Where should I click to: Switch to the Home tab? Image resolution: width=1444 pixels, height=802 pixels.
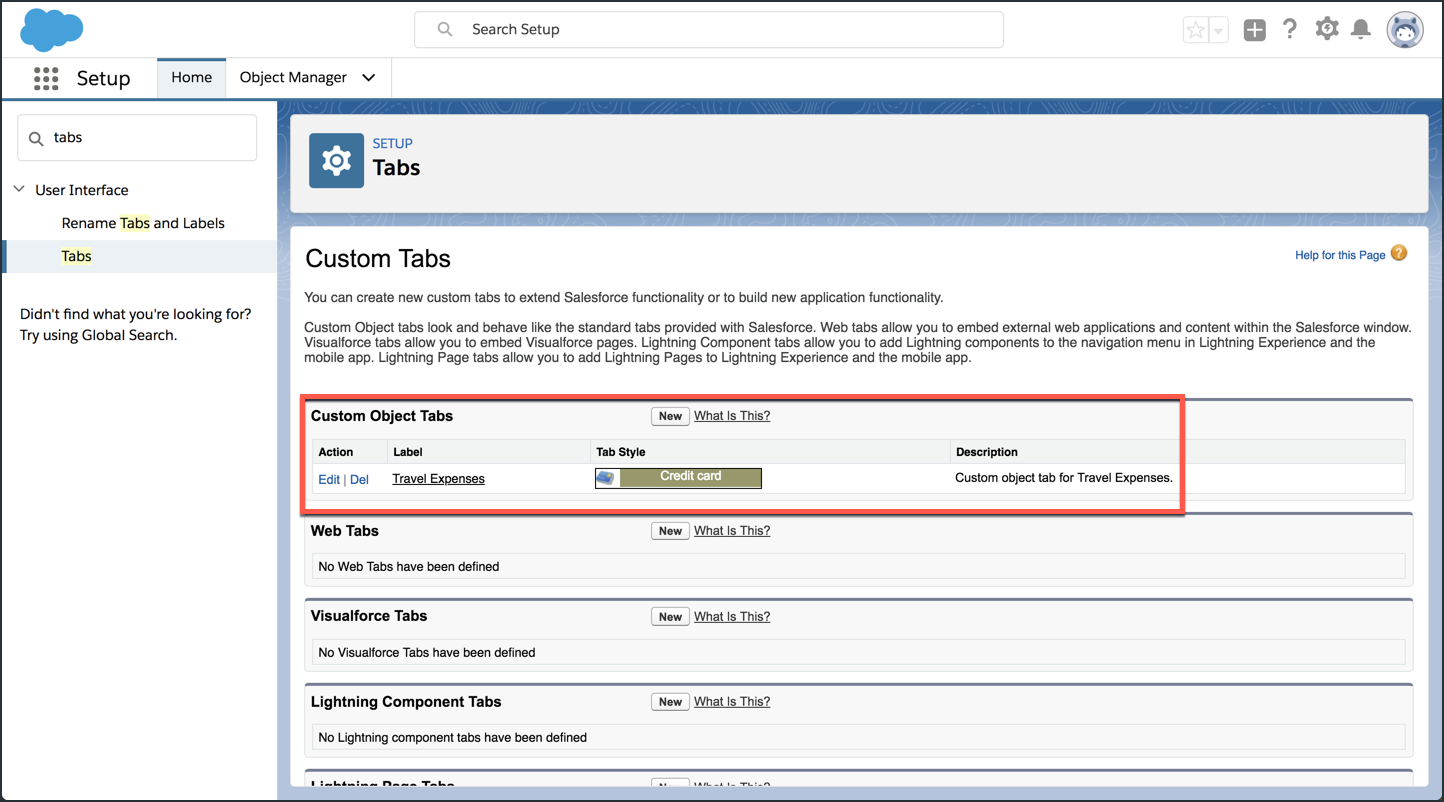tap(191, 78)
